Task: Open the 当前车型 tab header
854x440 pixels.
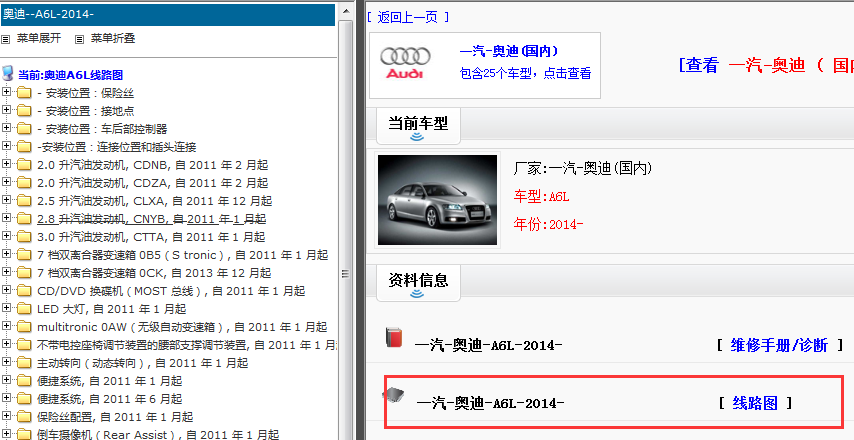Action: pos(418,125)
